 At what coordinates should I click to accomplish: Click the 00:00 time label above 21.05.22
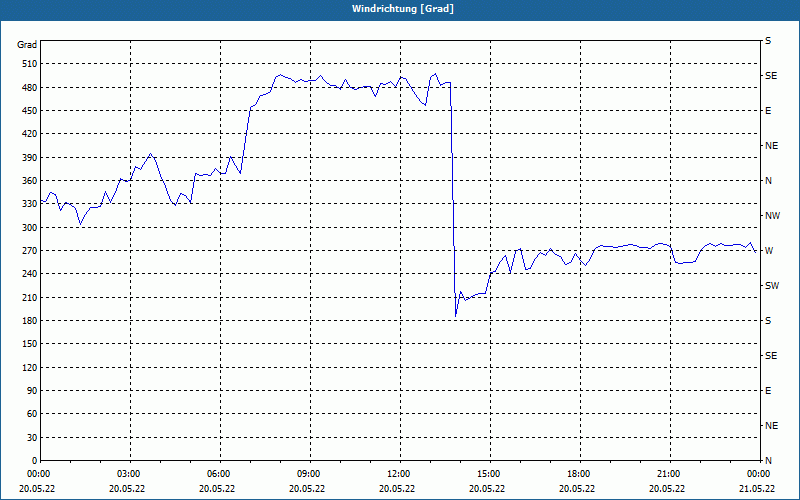[757, 473]
